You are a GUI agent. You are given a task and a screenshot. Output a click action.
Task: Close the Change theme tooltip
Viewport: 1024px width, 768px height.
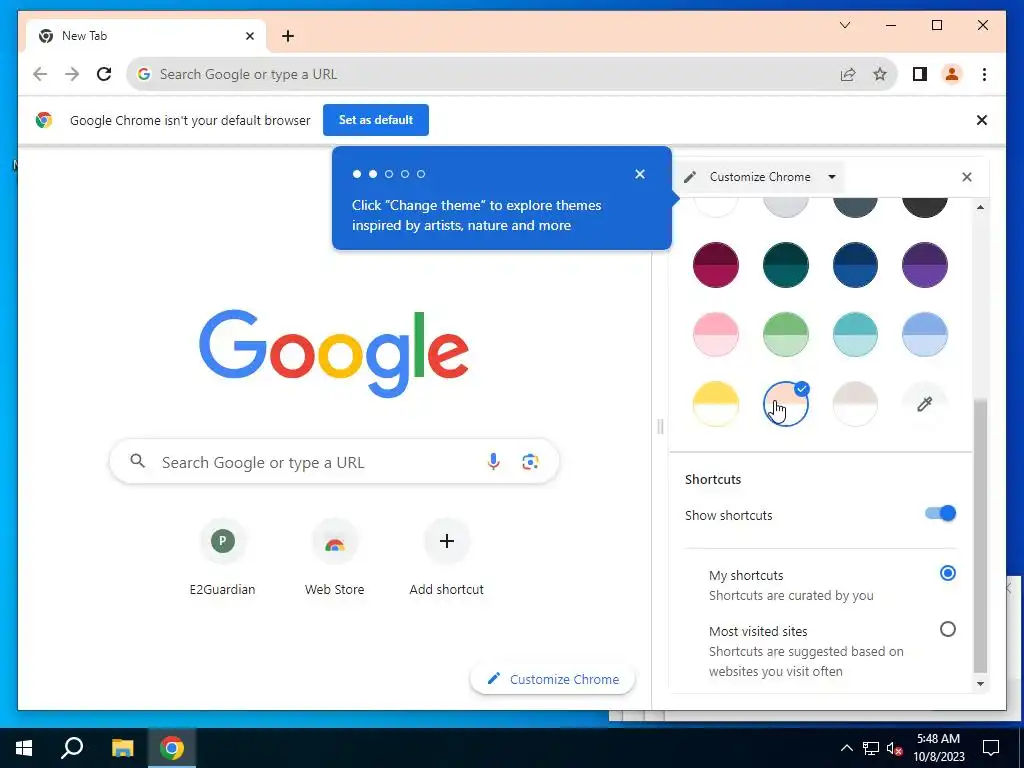click(x=639, y=174)
